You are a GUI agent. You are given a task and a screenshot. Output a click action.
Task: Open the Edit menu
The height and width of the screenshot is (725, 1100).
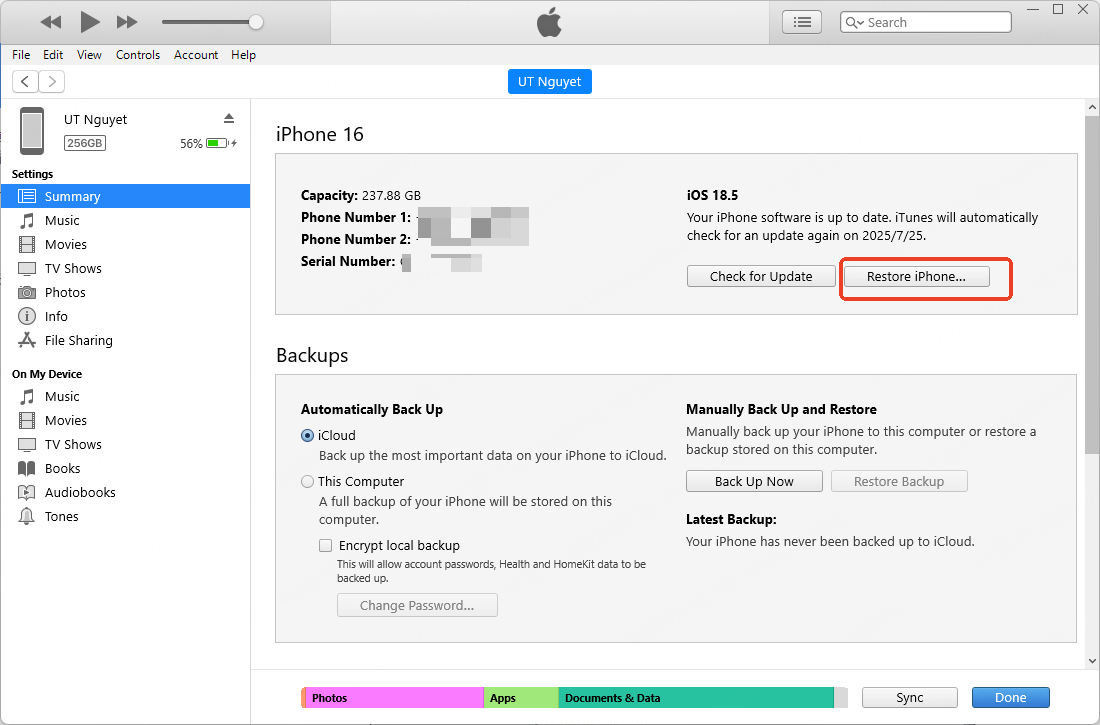(x=53, y=55)
